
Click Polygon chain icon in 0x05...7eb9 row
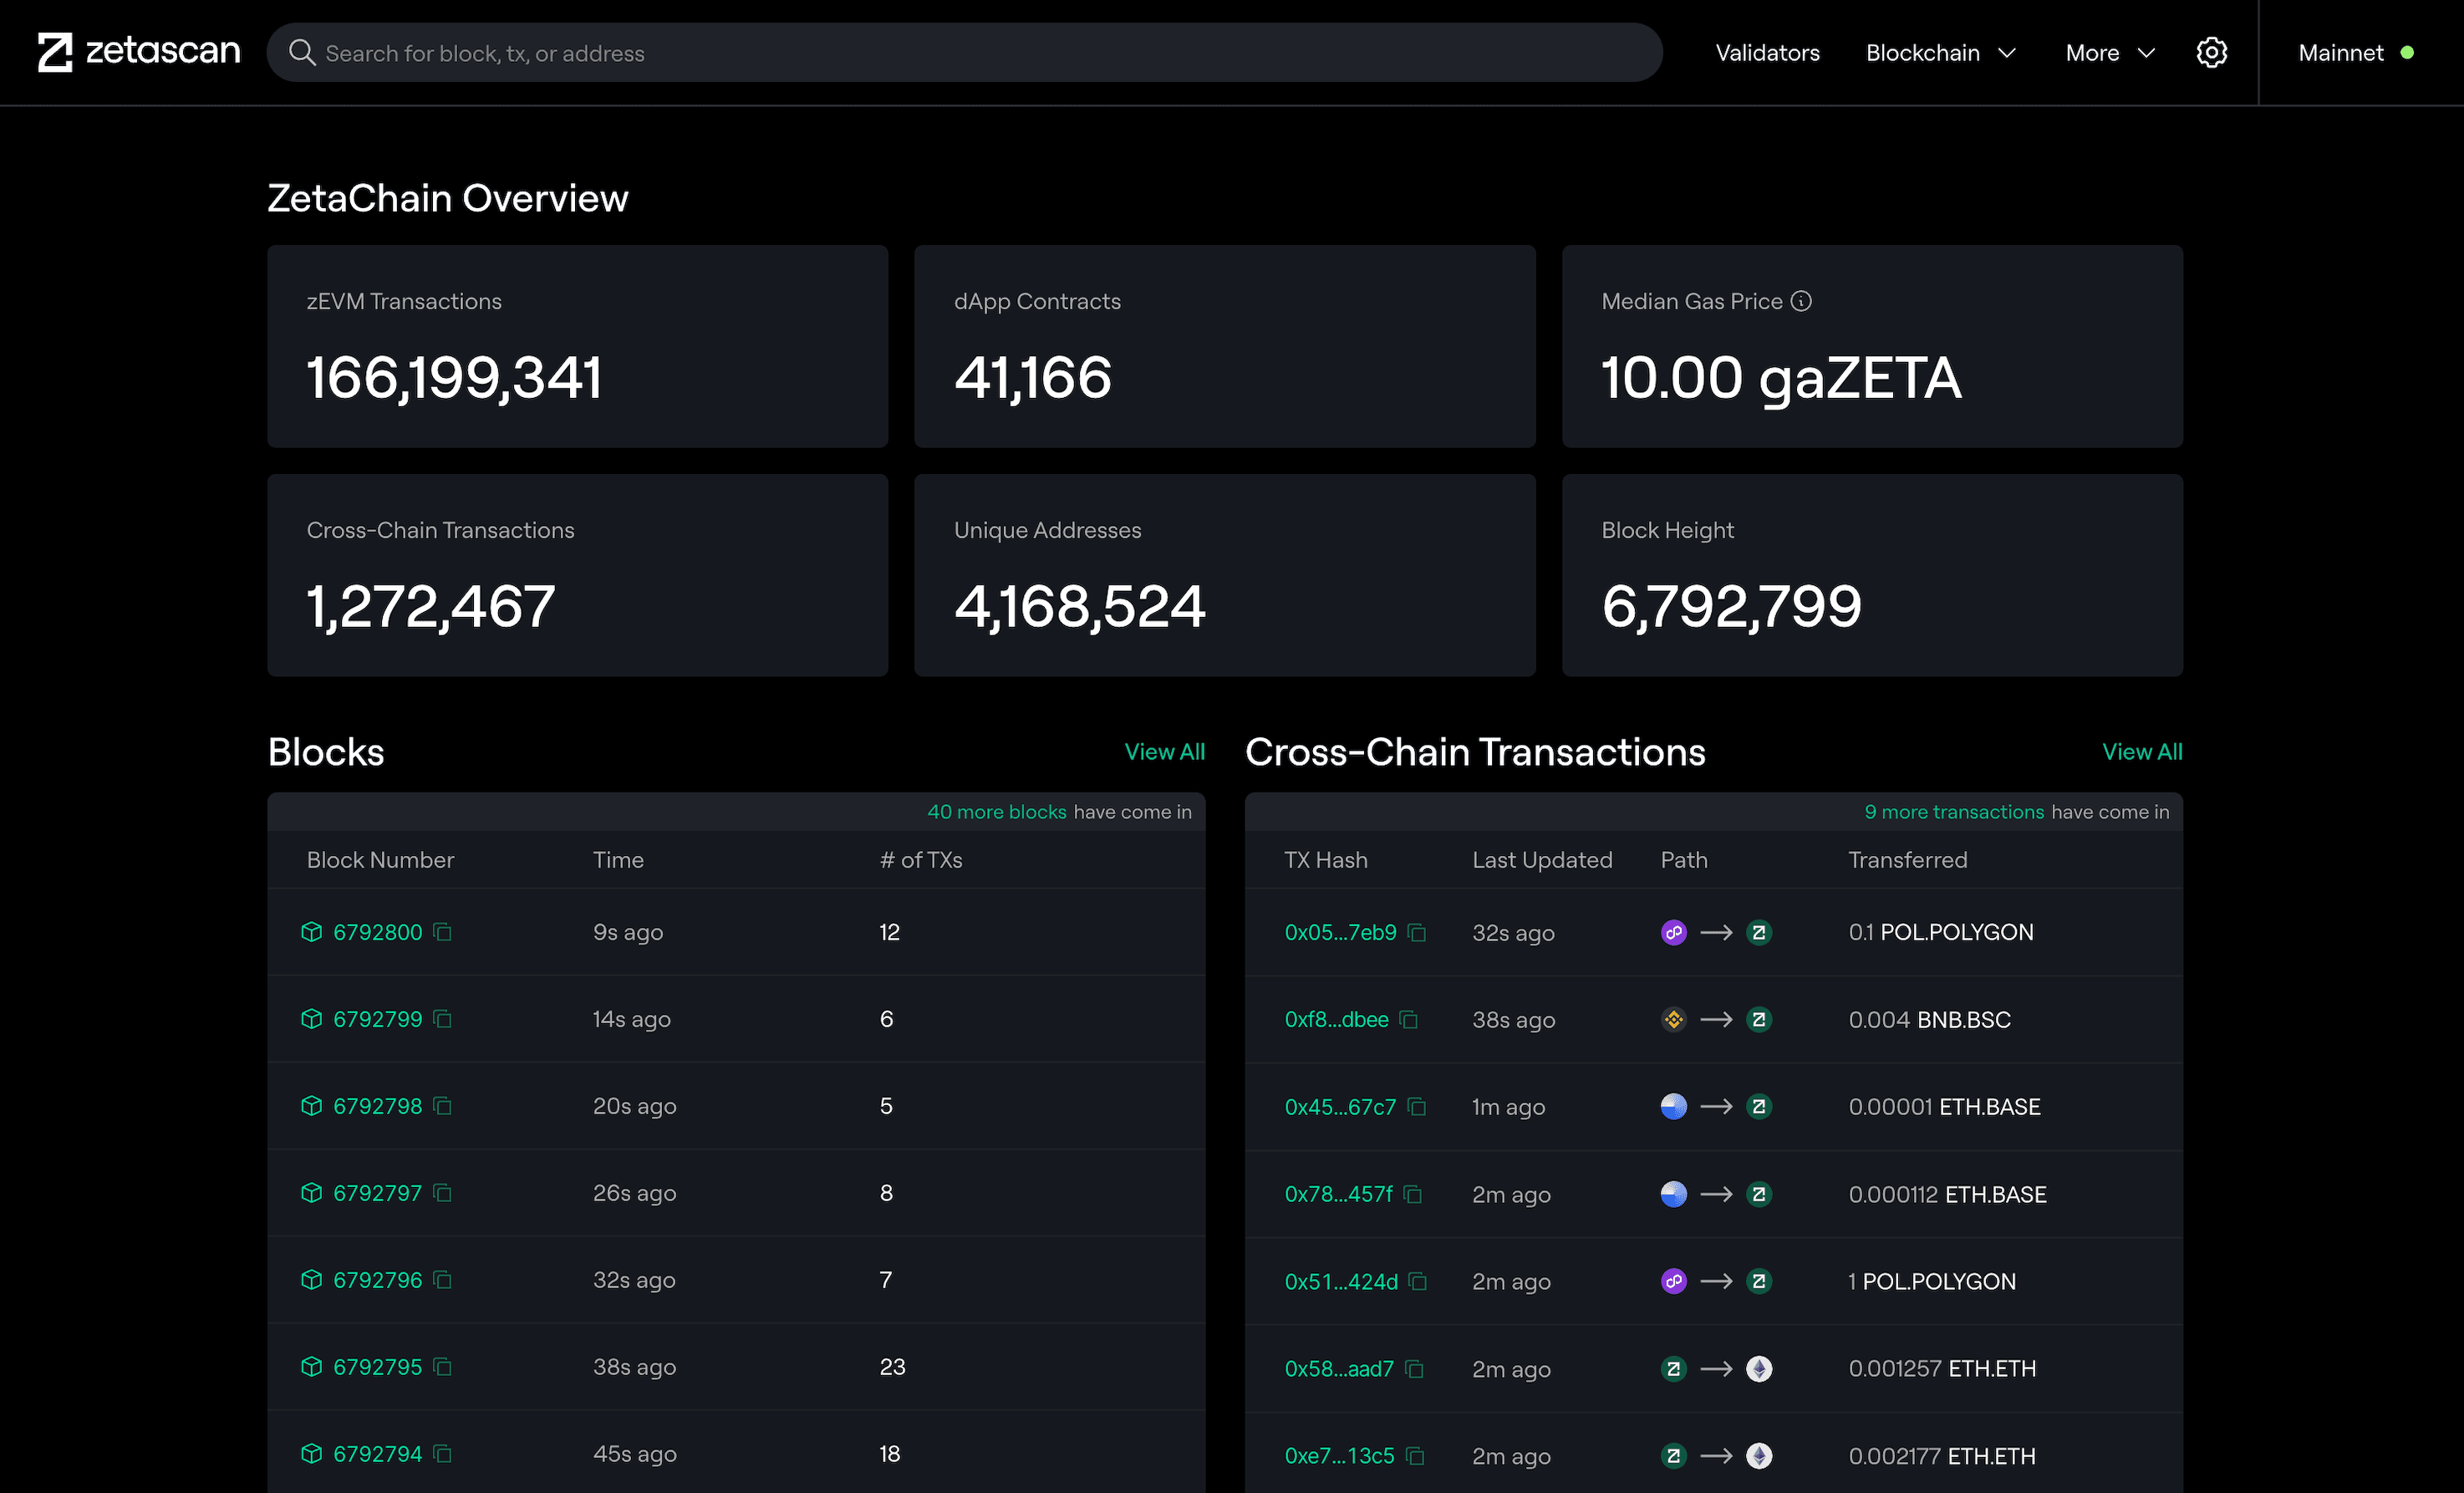click(1673, 932)
